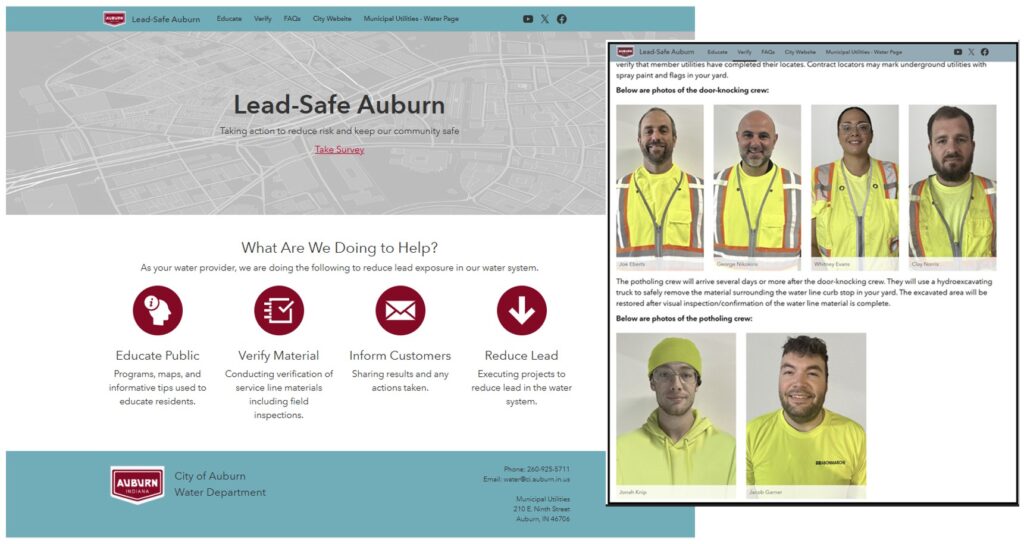Open photo of Clay Norris
This screenshot has height=544, width=1024.
[952, 187]
